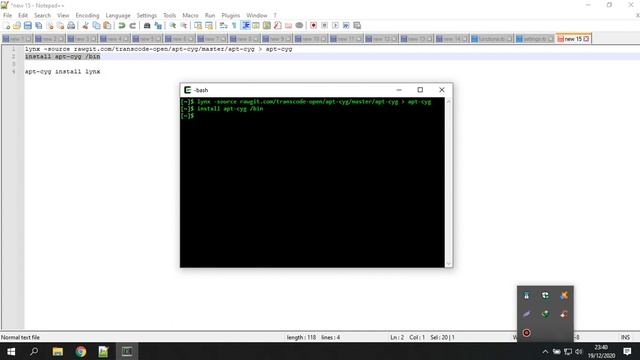Click editor line 'apt-cyg install lynx'
The image size is (640, 360).
62,71
